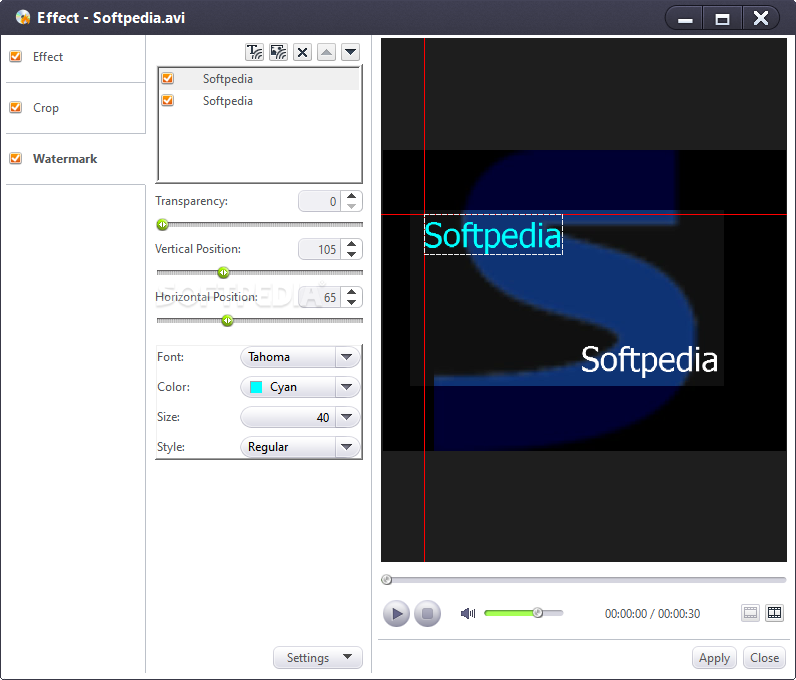Add an image watermark
The width and height of the screenshot is (796, 680).
coord(278,52)
